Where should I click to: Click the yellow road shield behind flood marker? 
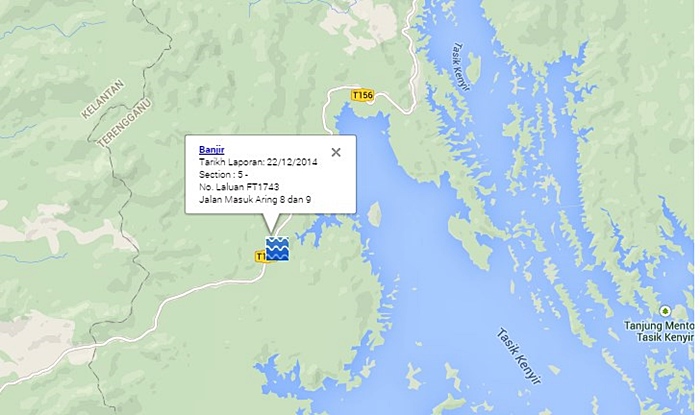pos(261,257)
